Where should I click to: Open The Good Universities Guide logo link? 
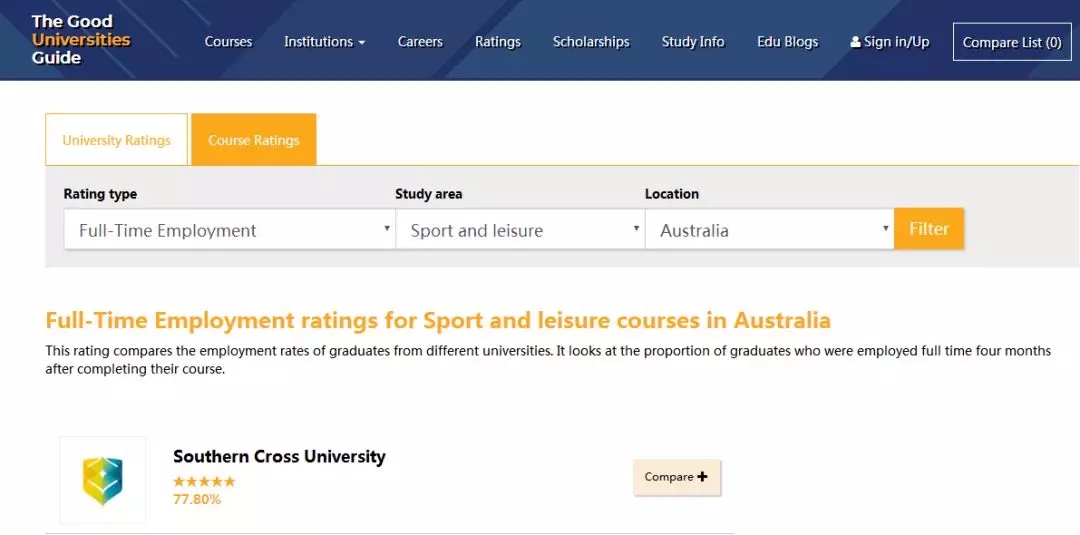(x=81, y=40)
